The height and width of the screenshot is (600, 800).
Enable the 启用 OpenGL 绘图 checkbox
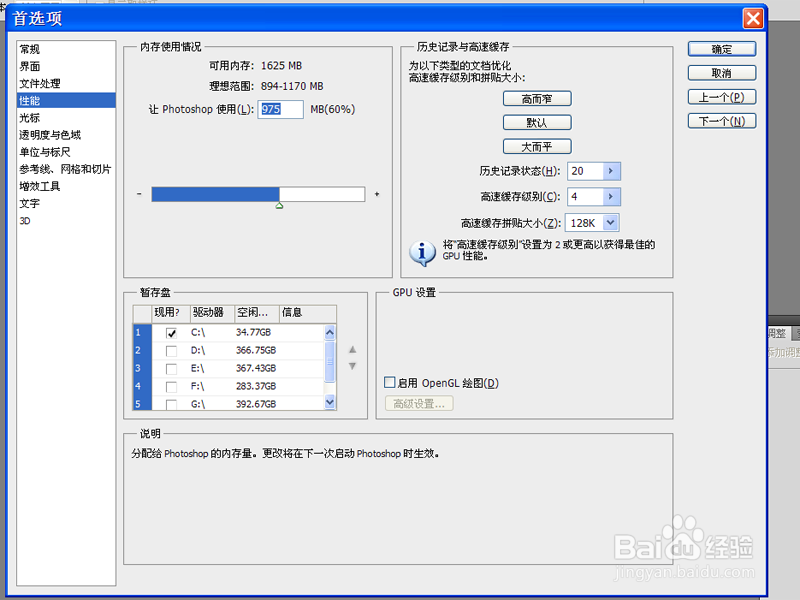click(390, 382)
